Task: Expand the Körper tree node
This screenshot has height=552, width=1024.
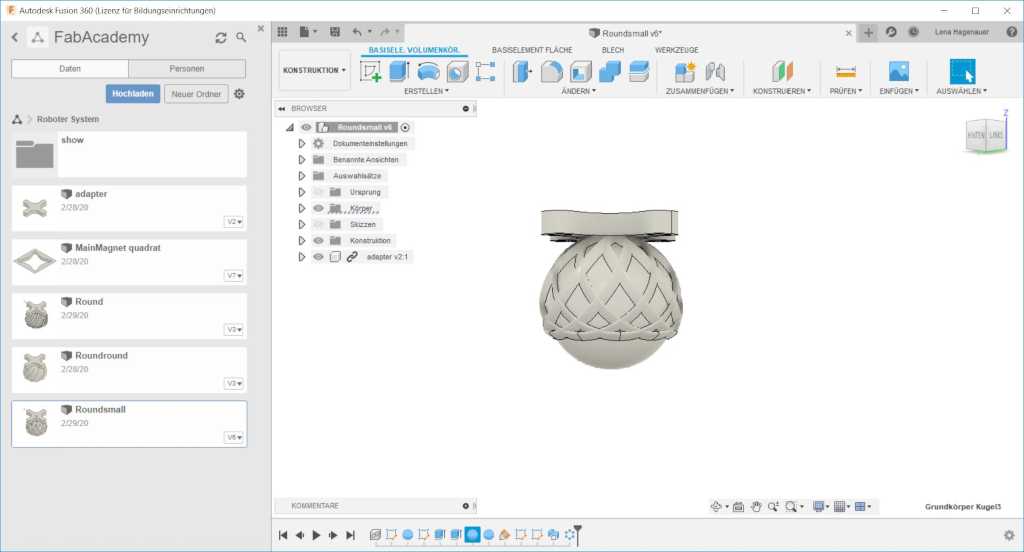Action: (x=302, y=208)
